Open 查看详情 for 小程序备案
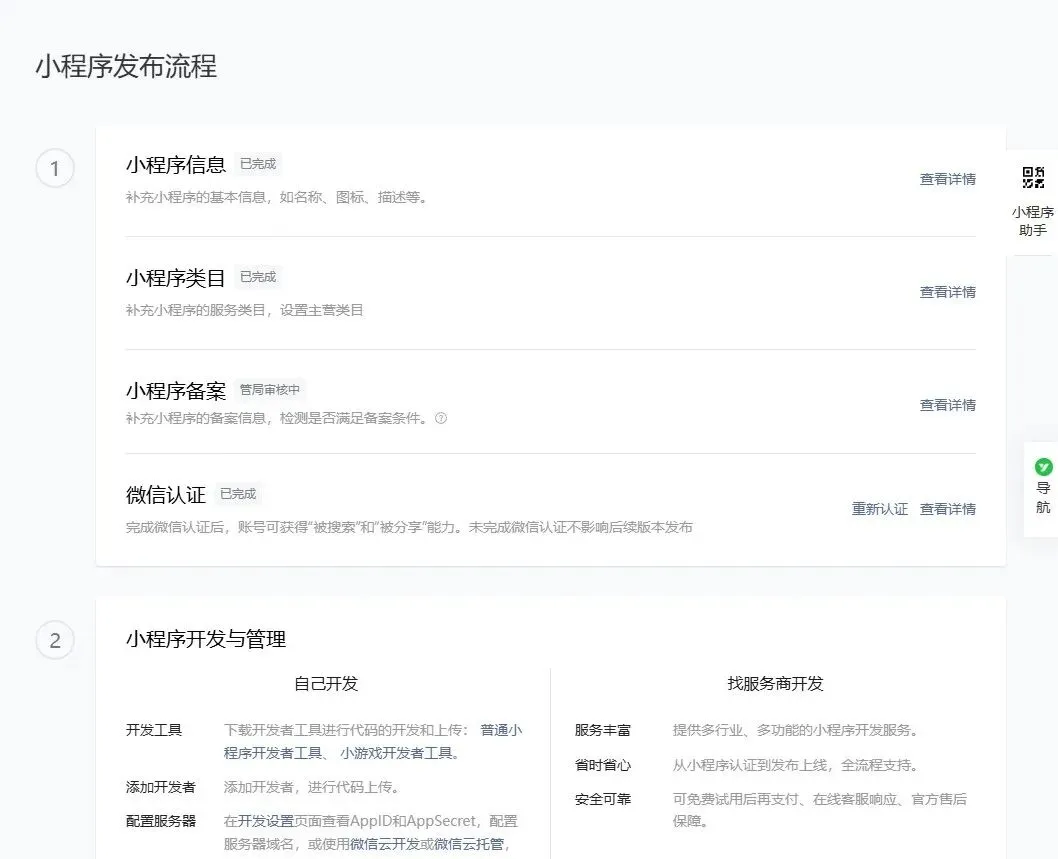The height and width of the screenshot is (859, 1058). point(947,405)
